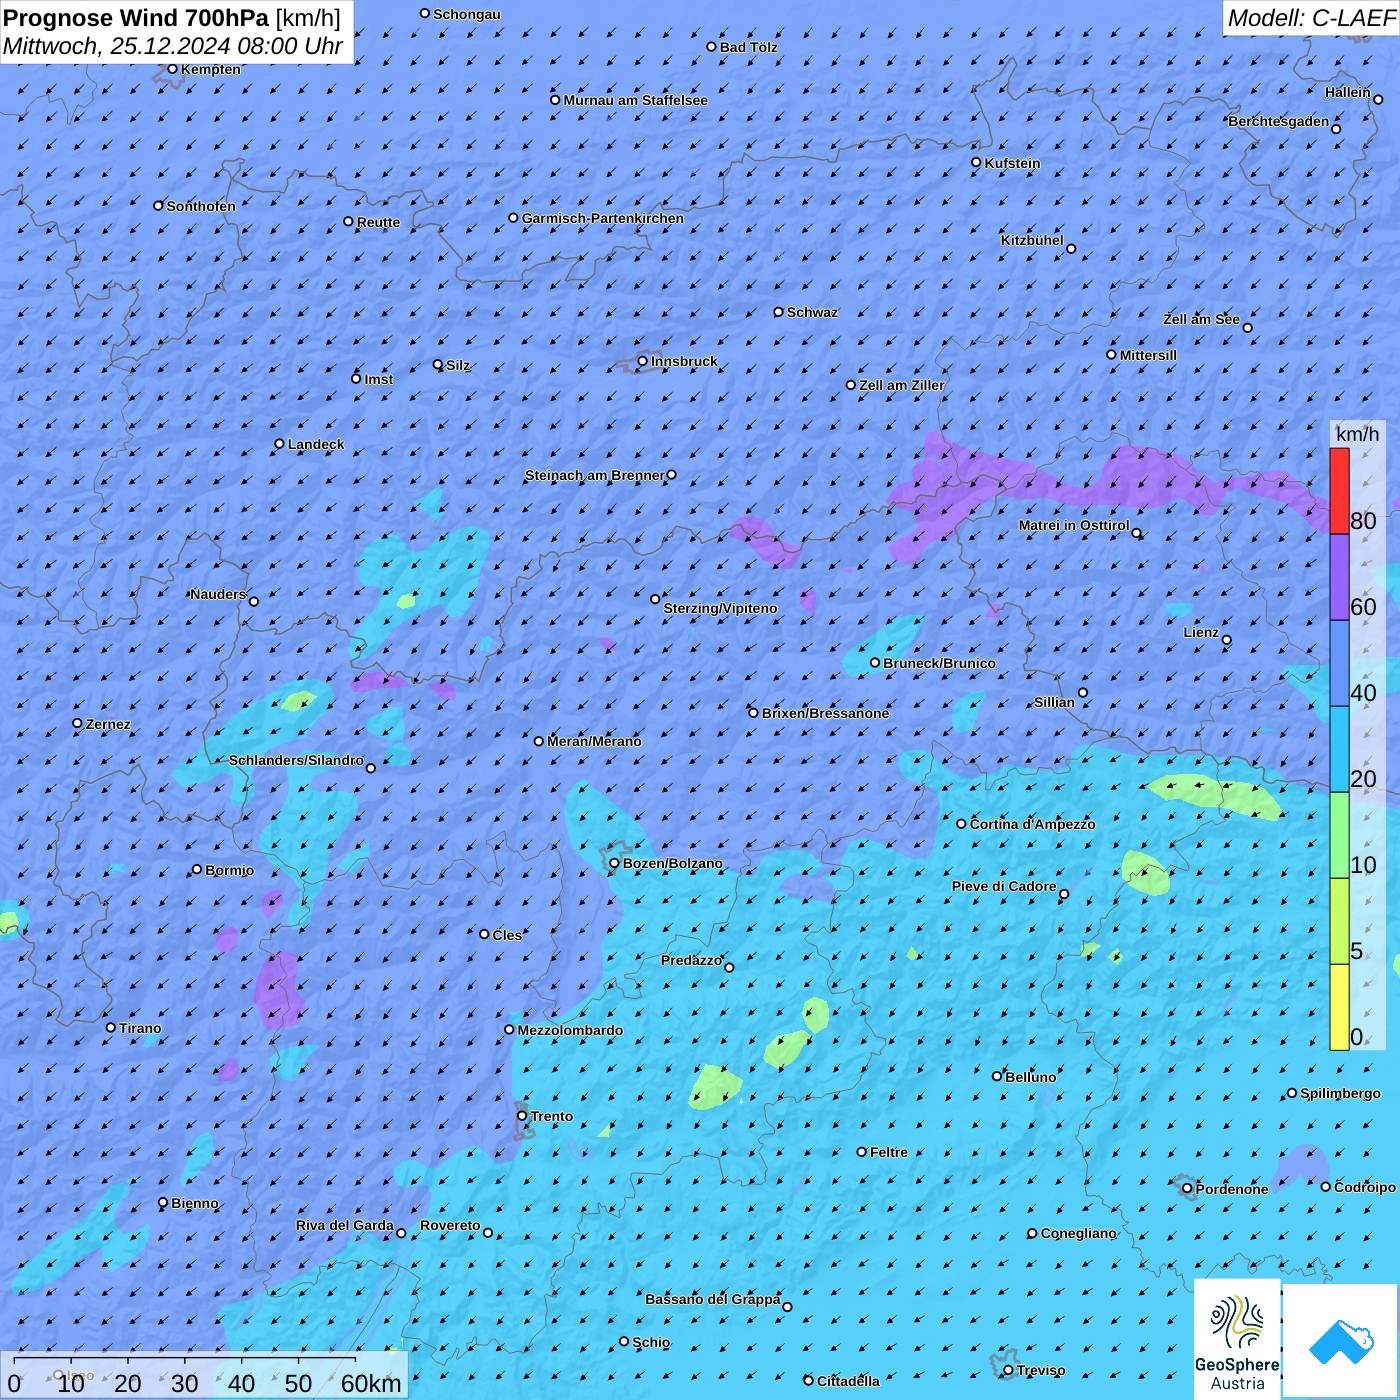The image size is (1400, 1400).
Task: Click the Bassano del Grappa label
Action: click(x=713, y=1299)
